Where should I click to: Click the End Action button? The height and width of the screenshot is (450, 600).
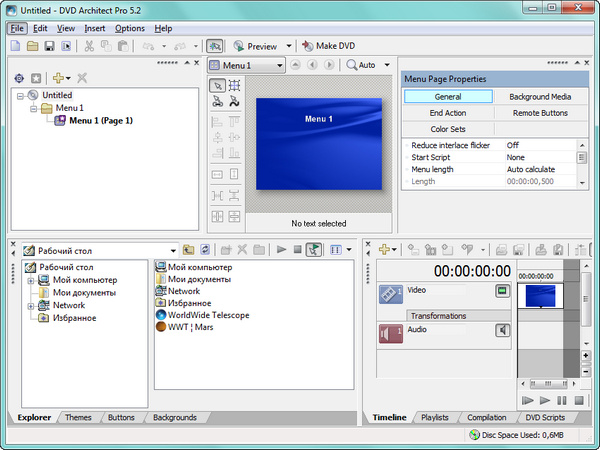pyautogui.click(x=448, y=113)
